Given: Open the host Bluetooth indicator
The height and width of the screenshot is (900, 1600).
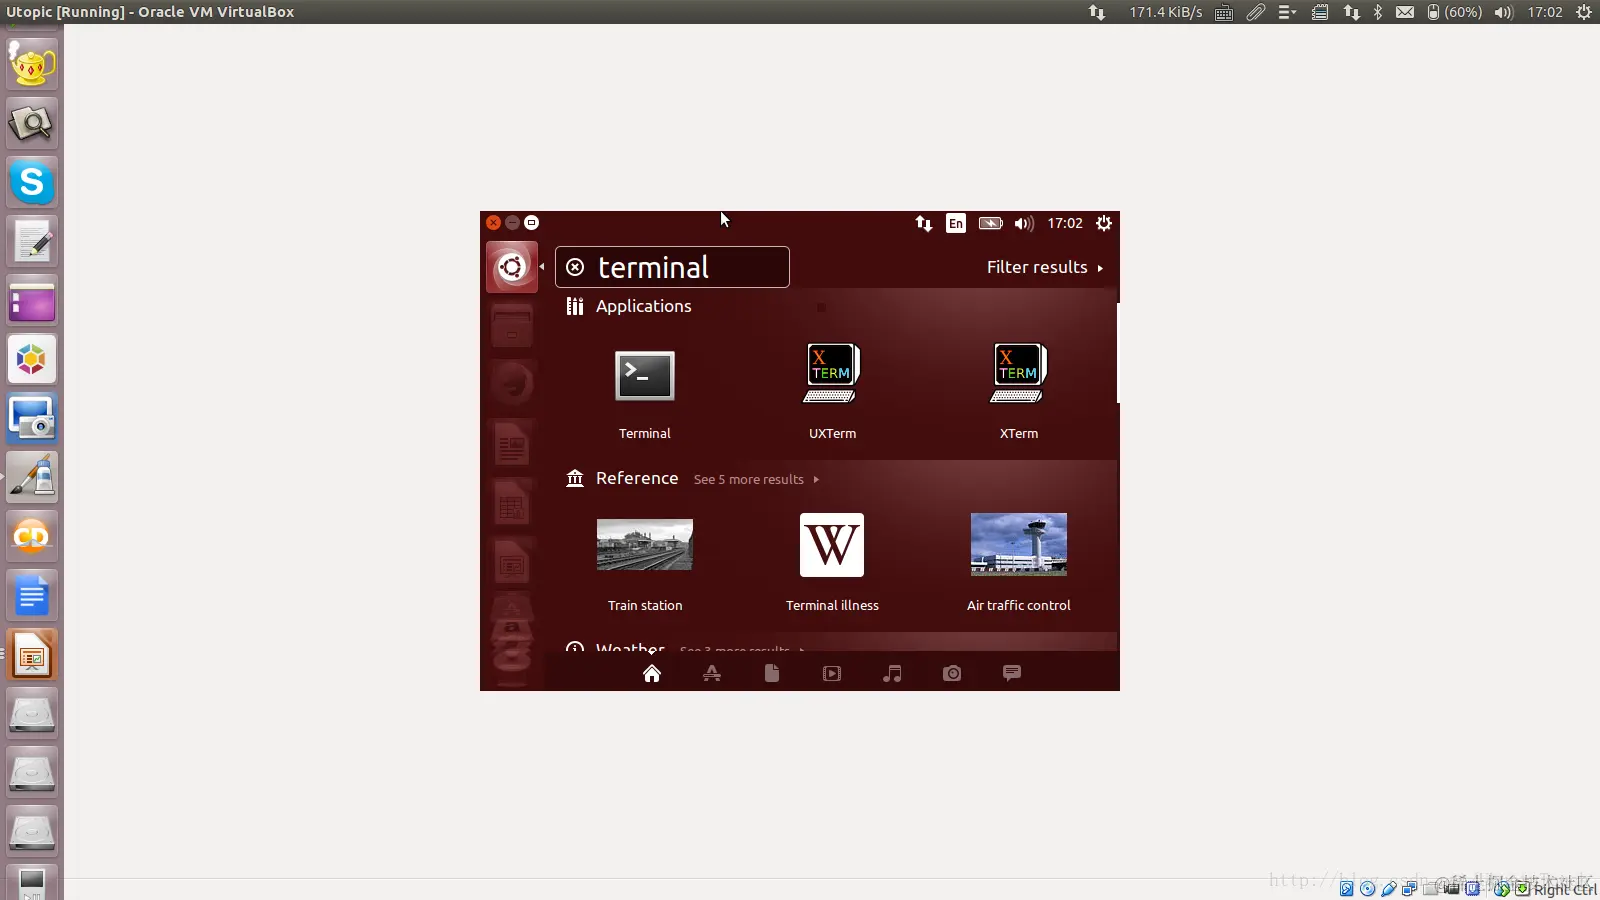Looking at the screenshot, I should tap(1378, 12).
